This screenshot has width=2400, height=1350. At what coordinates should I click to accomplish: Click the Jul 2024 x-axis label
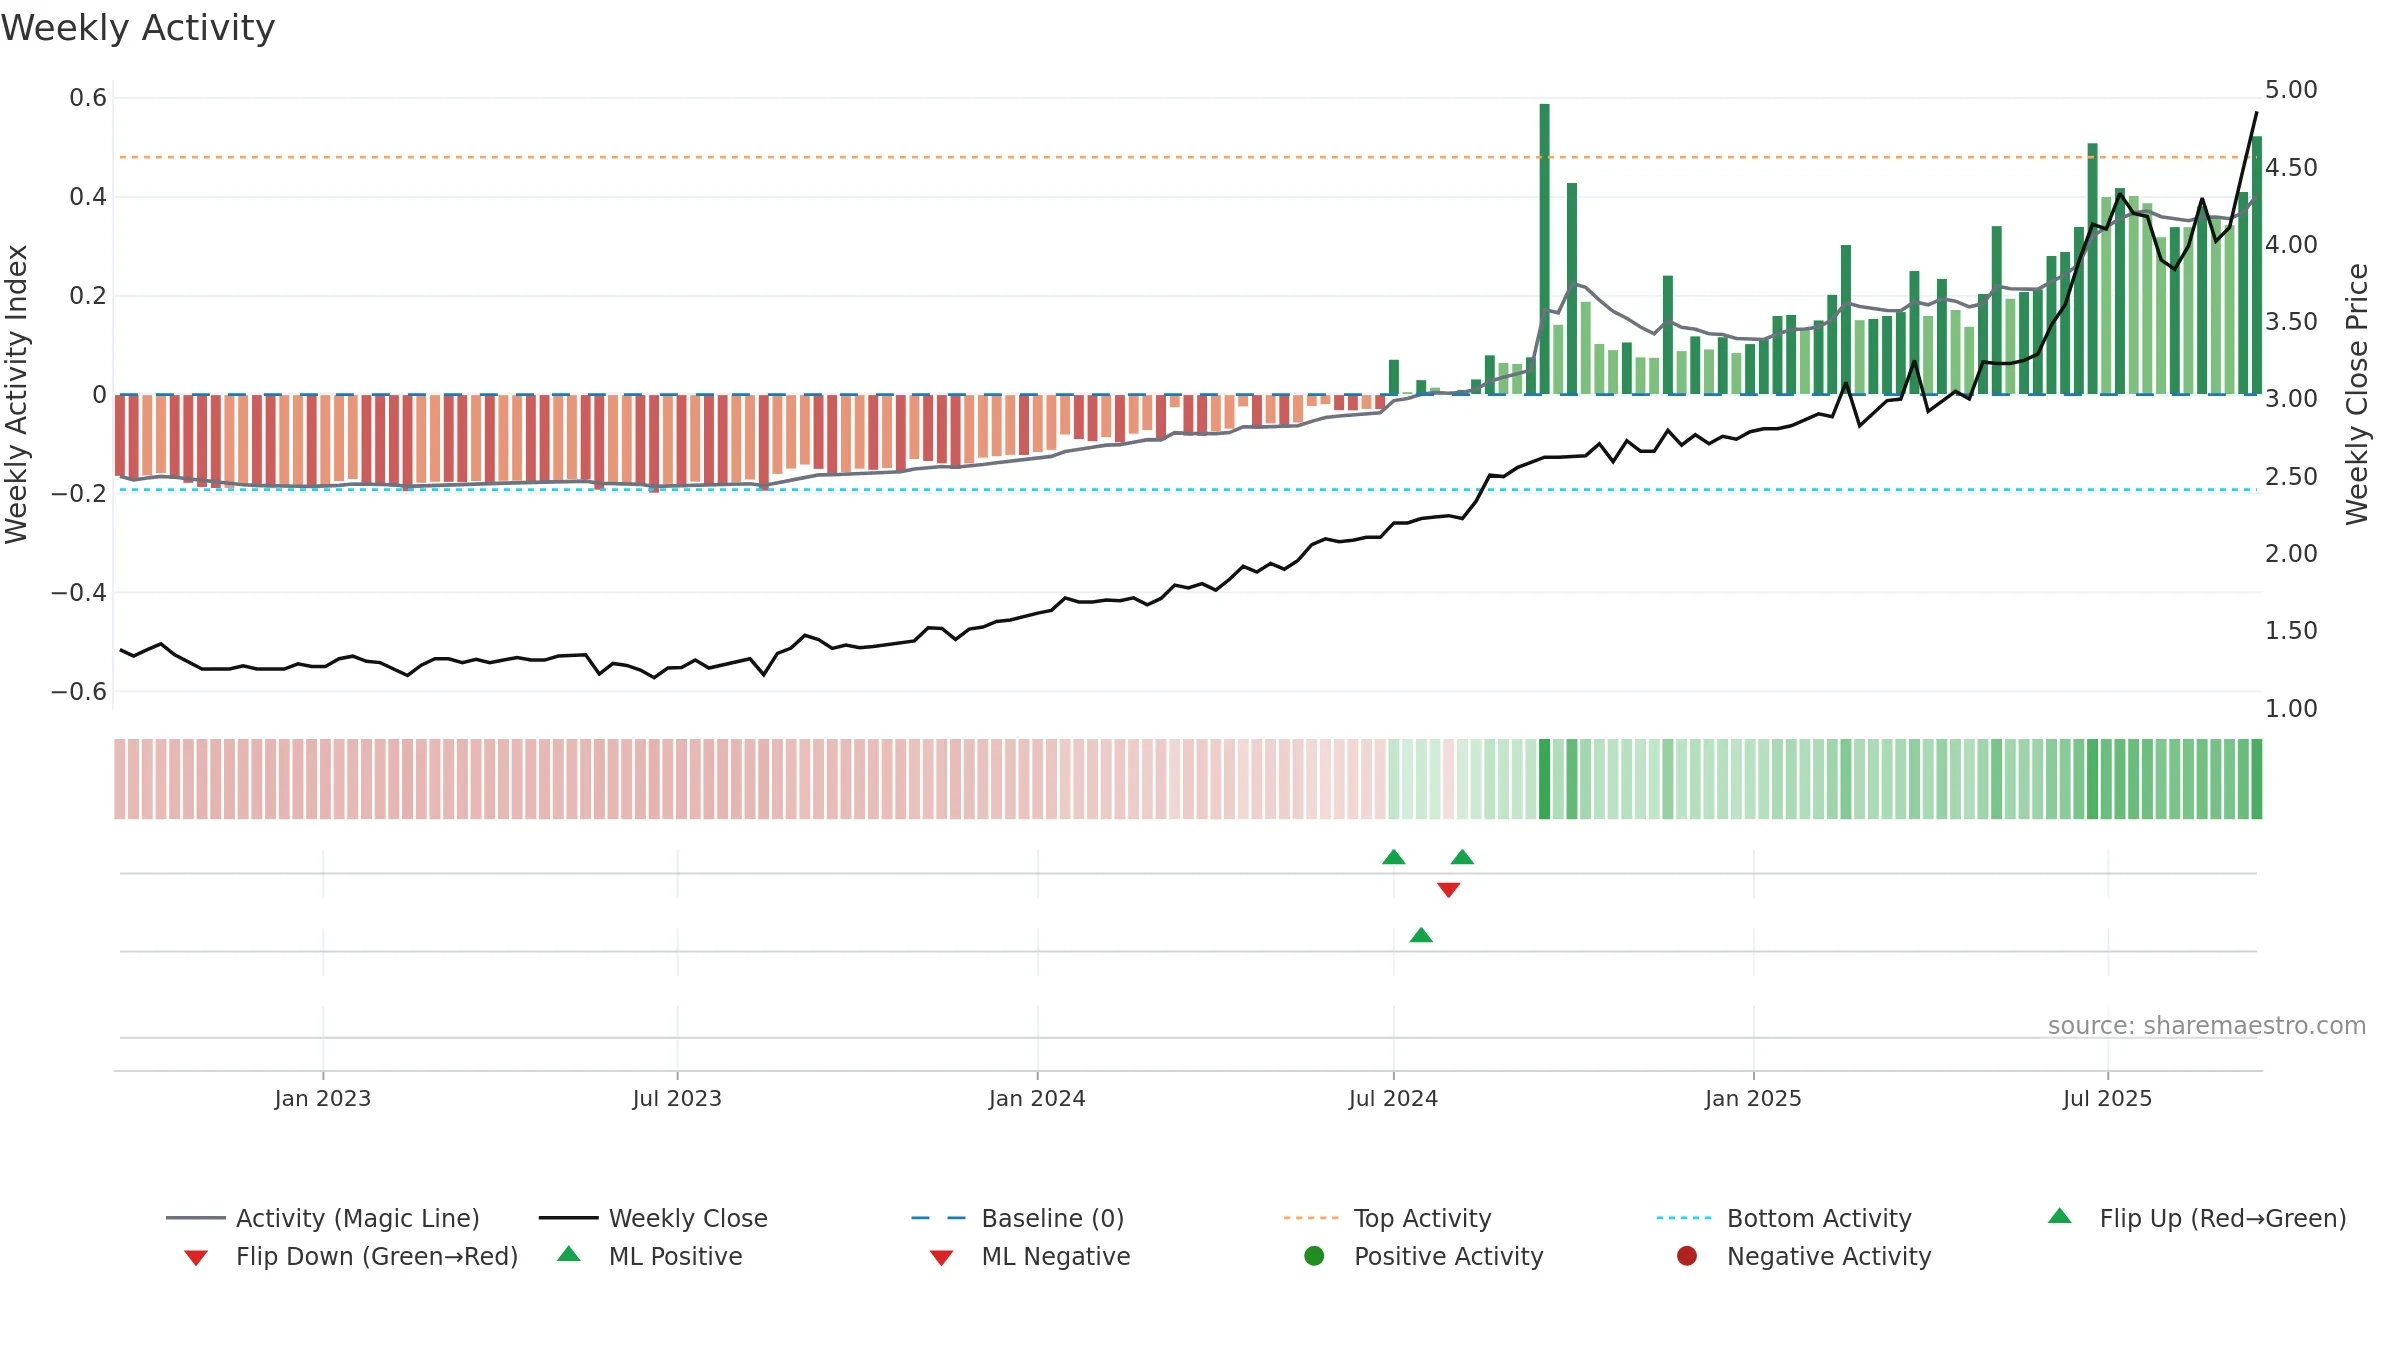tap(1393, 1098)
